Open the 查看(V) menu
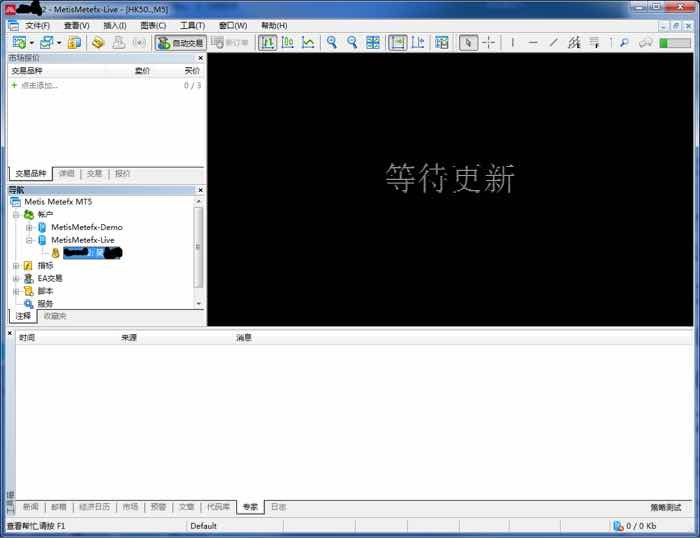Screen dimensions: 700x538 click(x=76, y=25)
